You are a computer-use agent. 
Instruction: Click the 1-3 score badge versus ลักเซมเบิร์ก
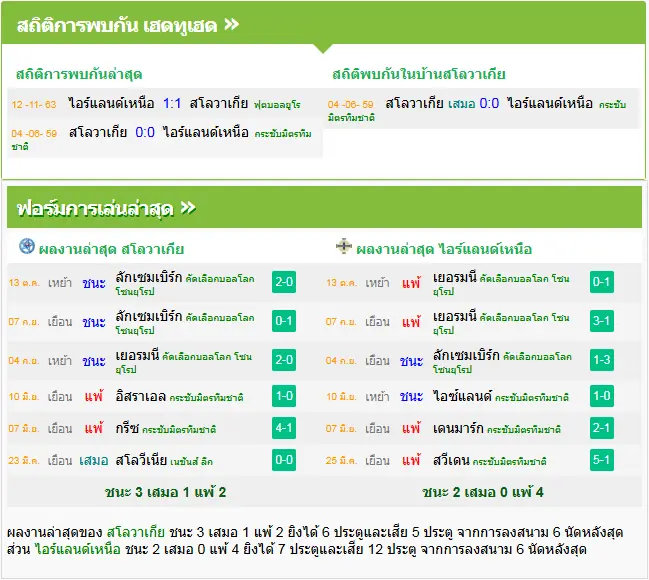pyautogui.click(x=601, y=360)
